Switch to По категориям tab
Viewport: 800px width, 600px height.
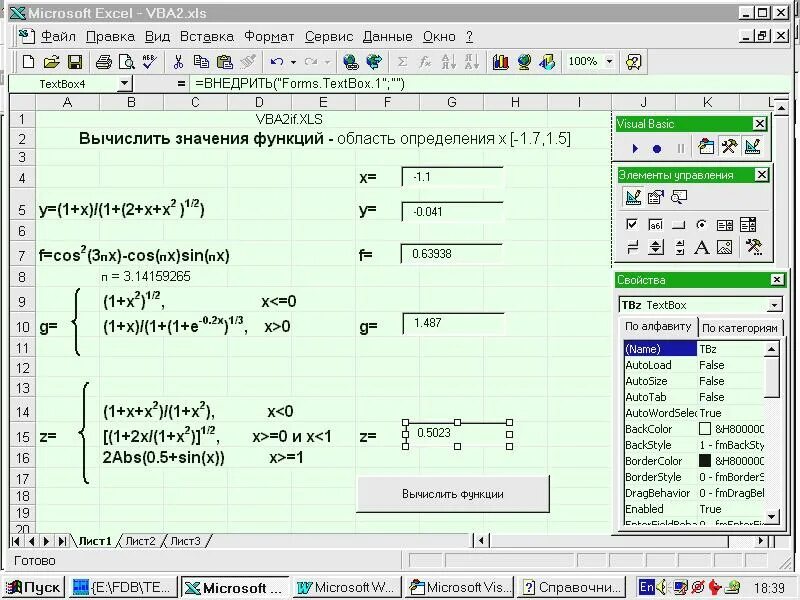click(740, 328)
